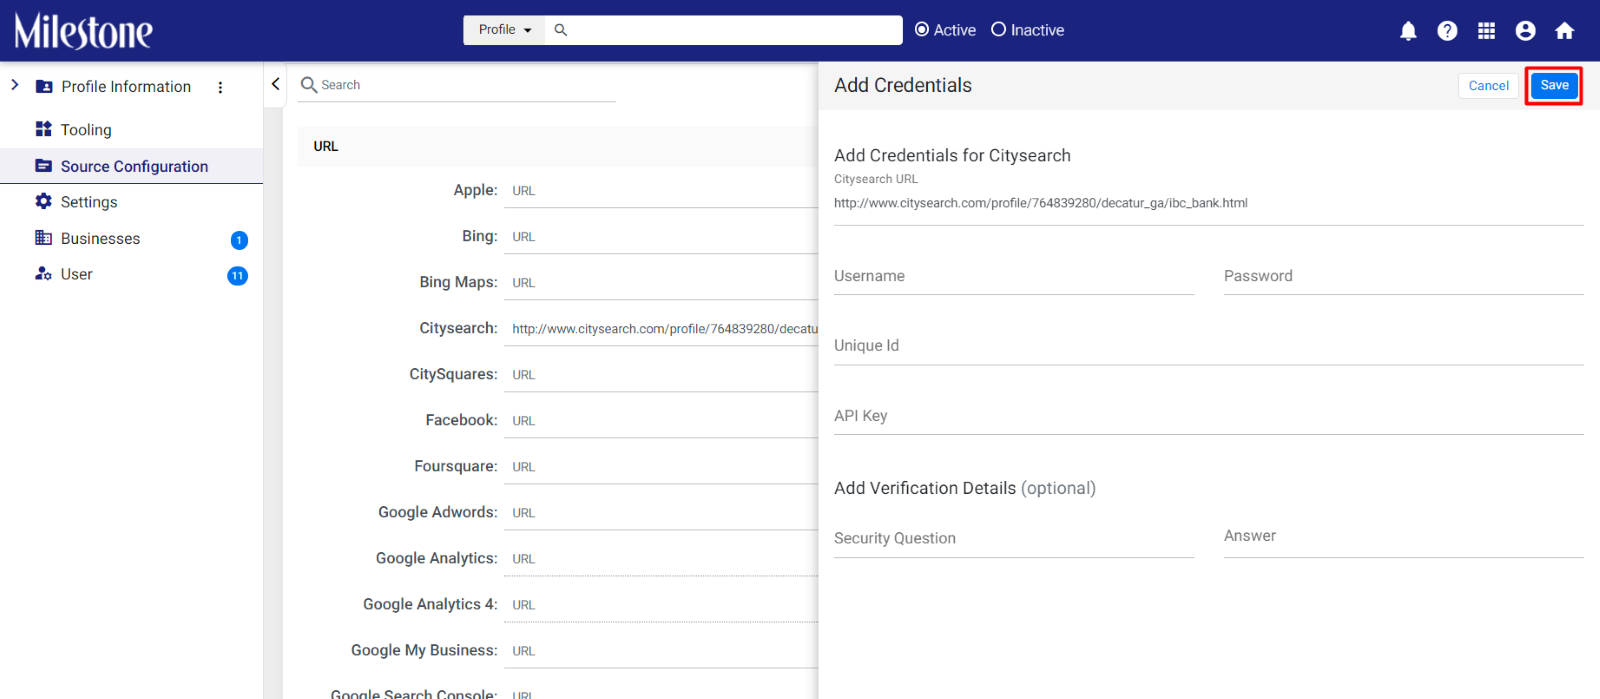Click the Profile Information folder icon
Image resolution: width=1600 pixels, height=699 pixels.
click(x=44, y=87)
